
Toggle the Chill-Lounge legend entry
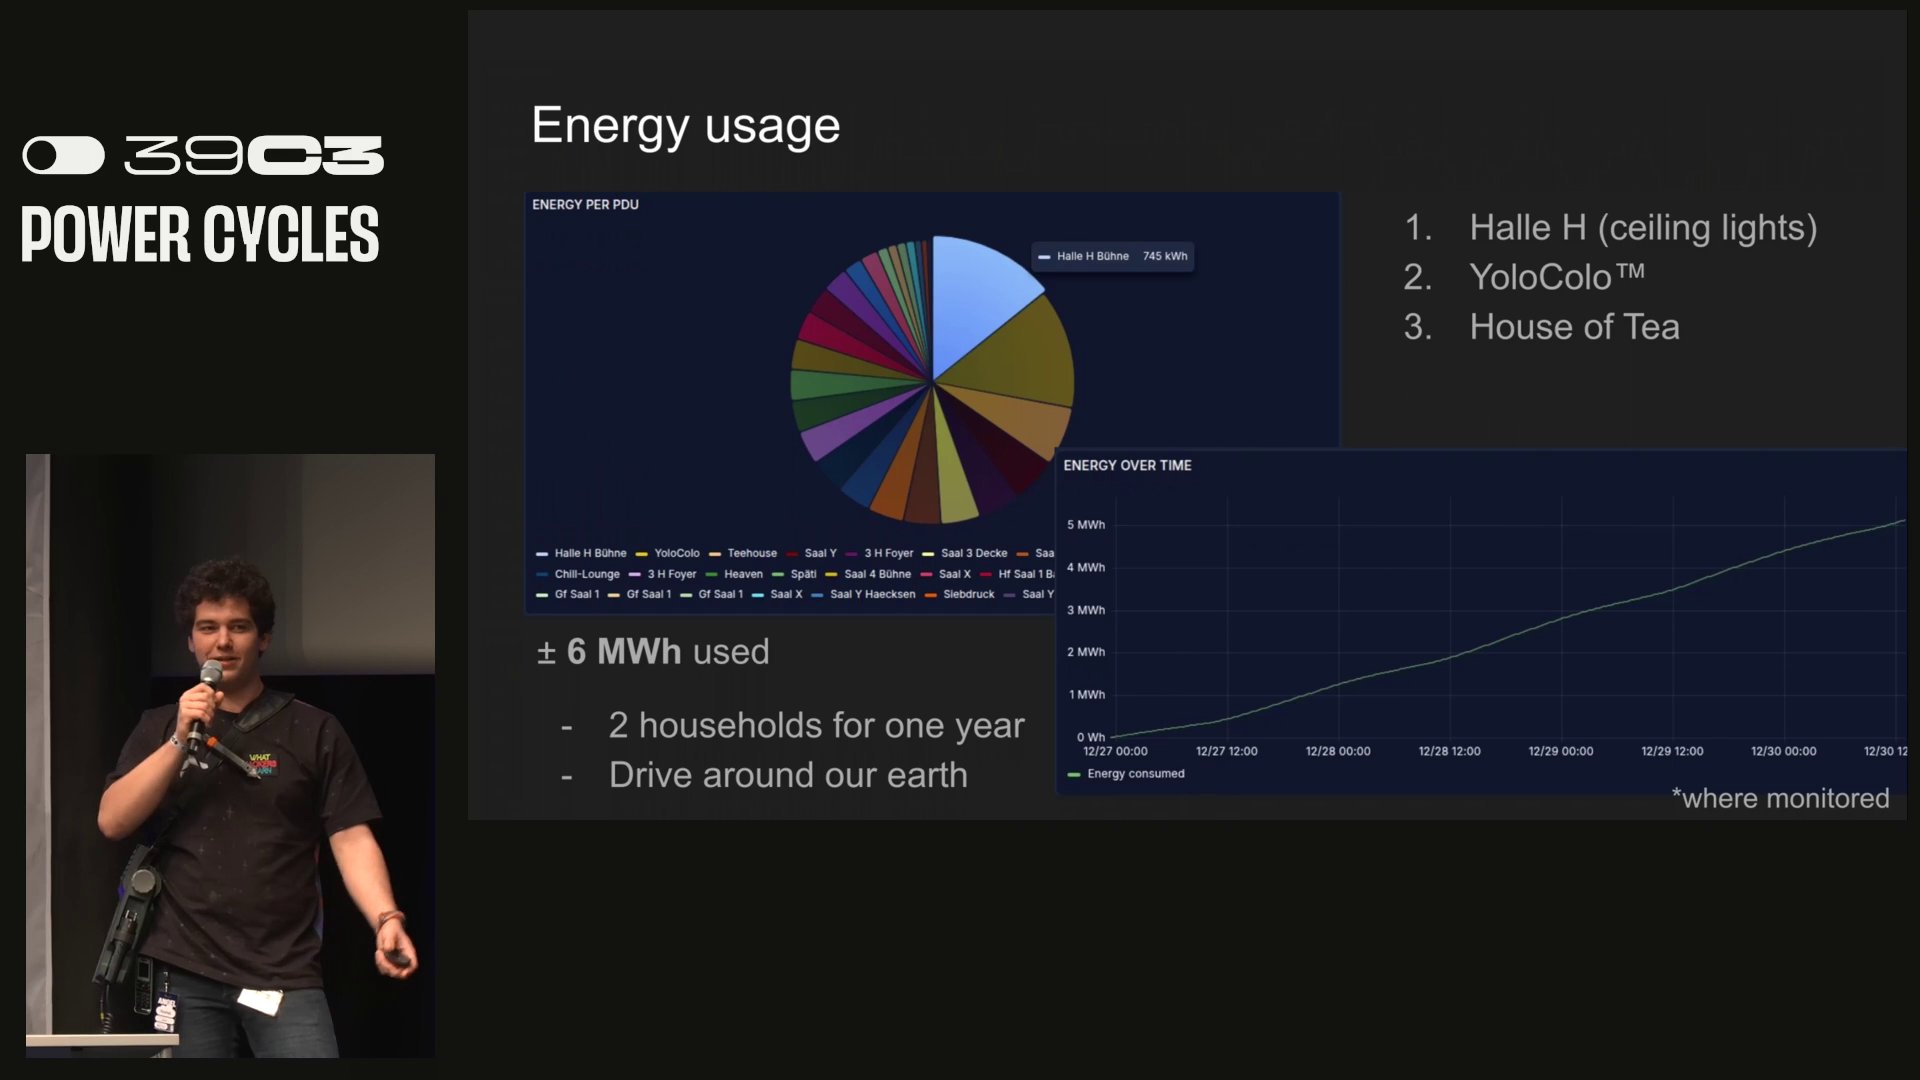click(586, 575)
